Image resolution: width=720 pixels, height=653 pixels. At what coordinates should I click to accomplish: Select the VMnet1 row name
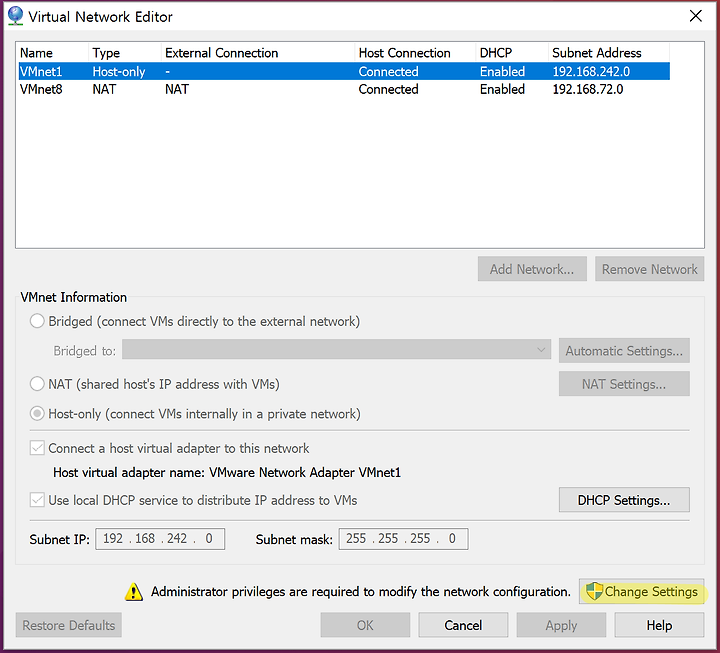click(41, 72)
